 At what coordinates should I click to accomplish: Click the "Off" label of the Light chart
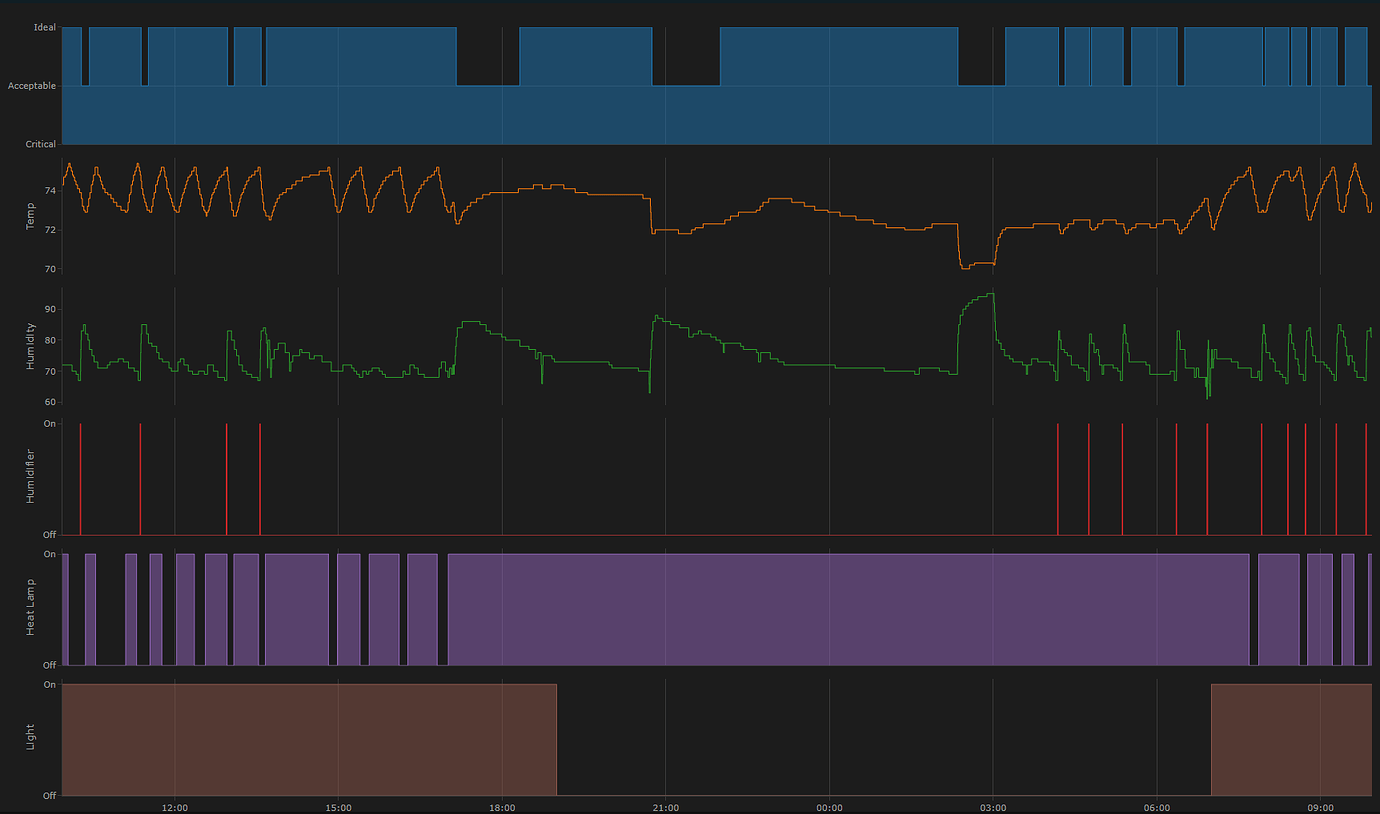coord(49,796)
